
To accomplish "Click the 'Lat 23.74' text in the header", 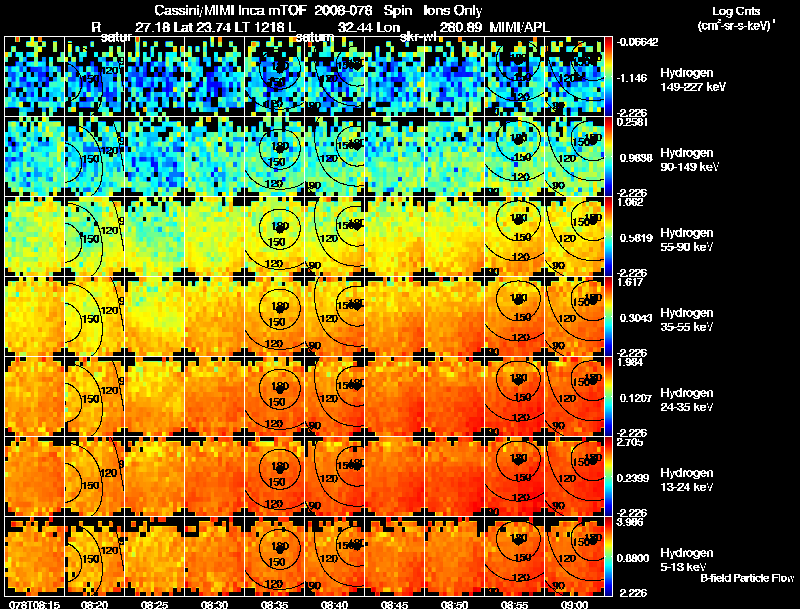I will click(201, 28).
